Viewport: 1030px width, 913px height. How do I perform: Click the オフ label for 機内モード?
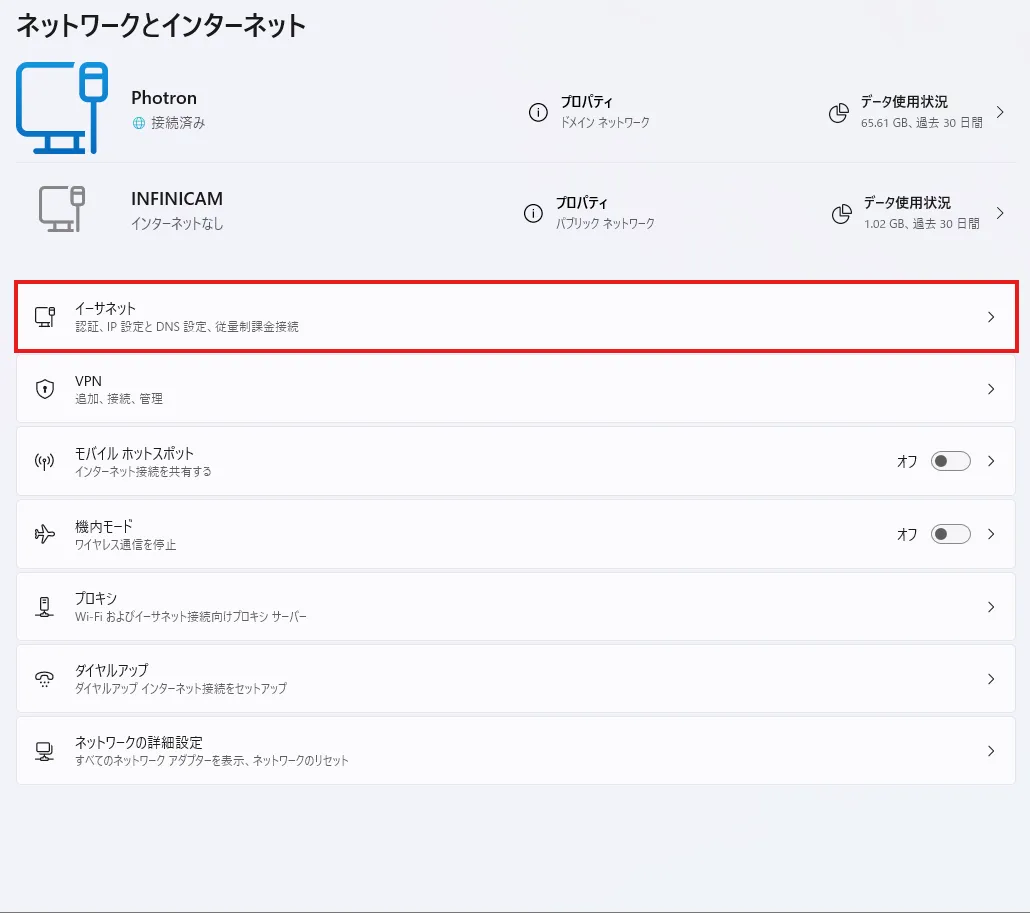[x=907, y=535]
